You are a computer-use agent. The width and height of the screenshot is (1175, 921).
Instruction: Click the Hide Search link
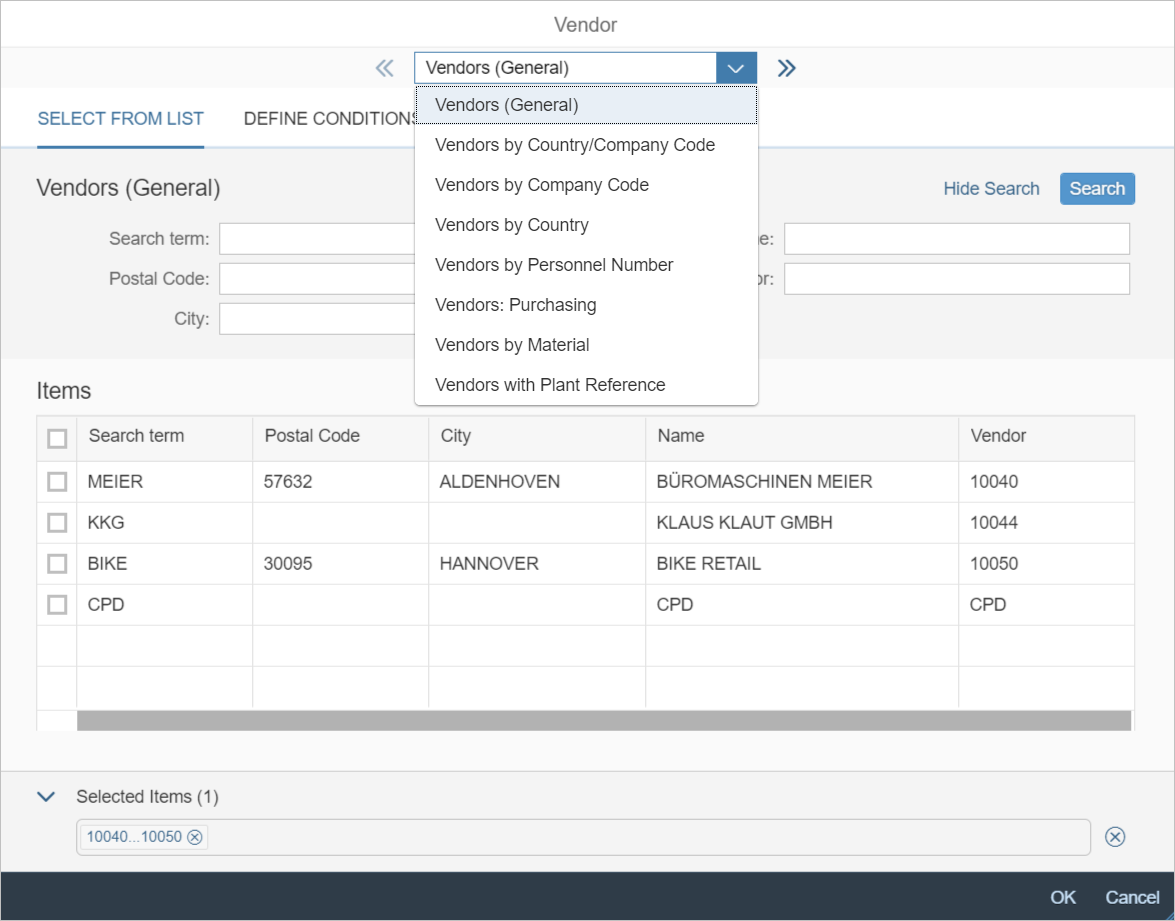tap(991, 189)
